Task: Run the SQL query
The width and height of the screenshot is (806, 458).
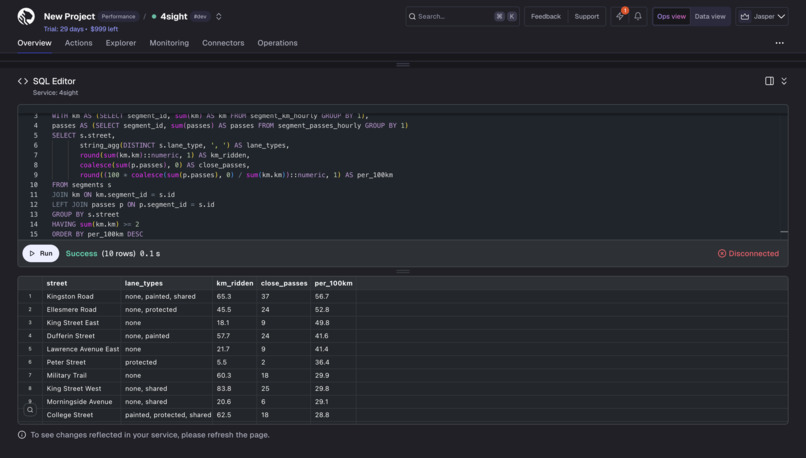Action: (x=41, y=253)
